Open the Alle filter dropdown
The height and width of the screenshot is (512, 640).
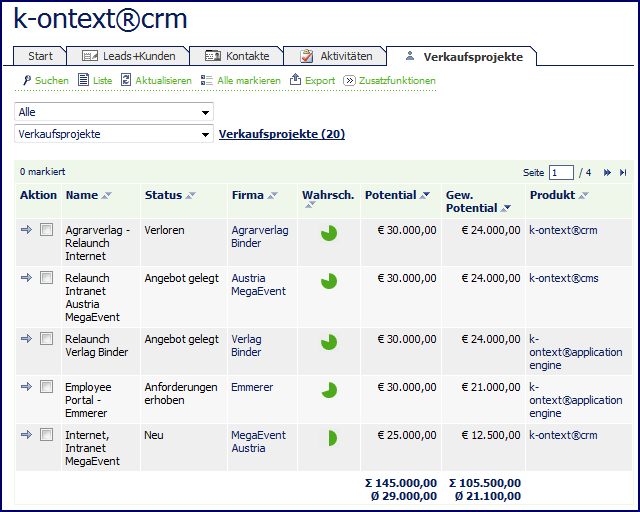tap(114, 112)
